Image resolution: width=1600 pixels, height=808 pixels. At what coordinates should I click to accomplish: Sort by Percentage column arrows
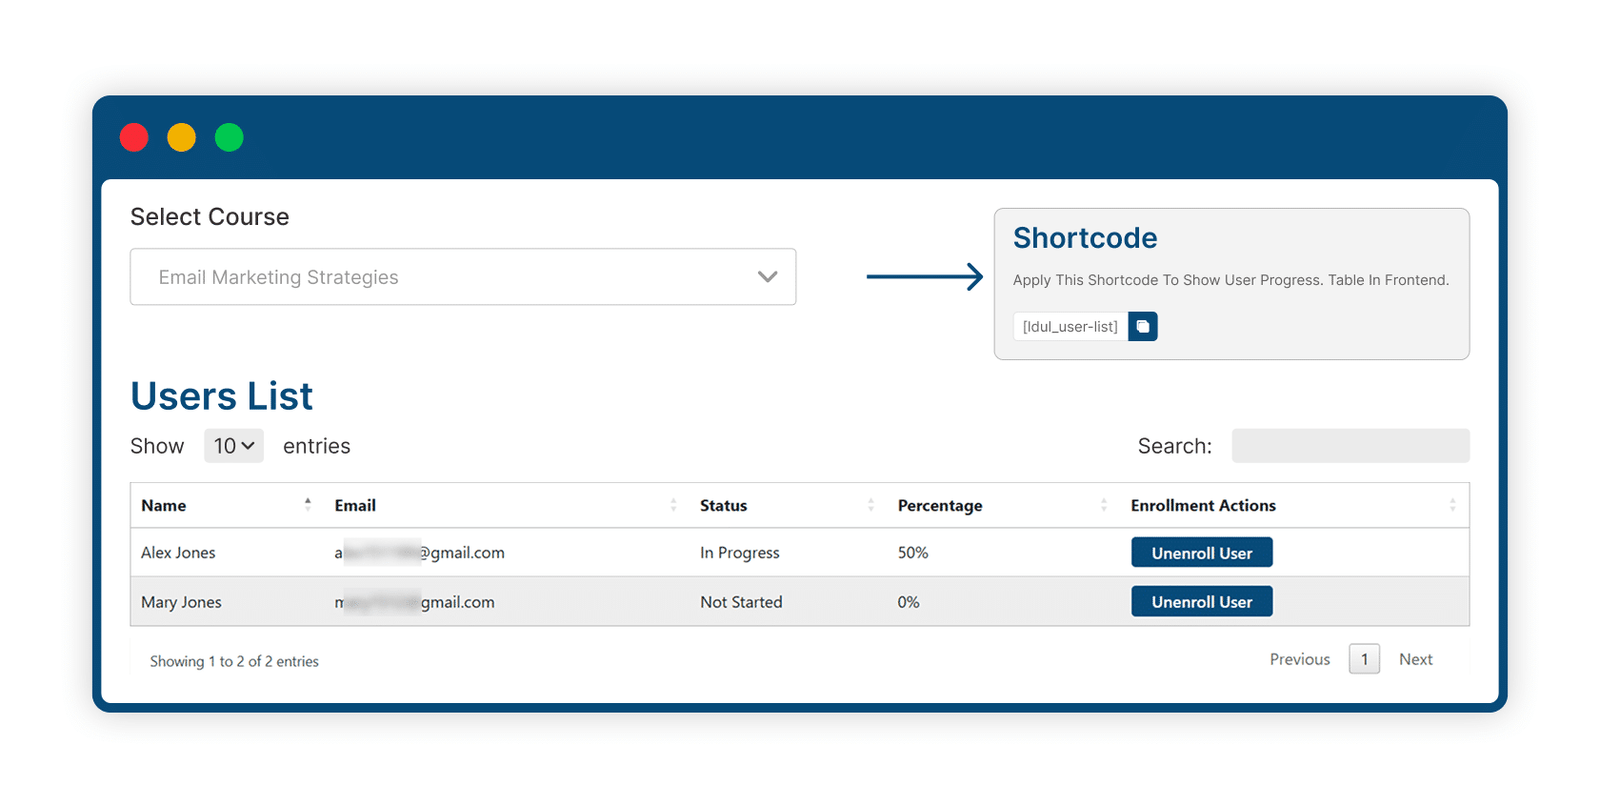tap(1104, 505)
